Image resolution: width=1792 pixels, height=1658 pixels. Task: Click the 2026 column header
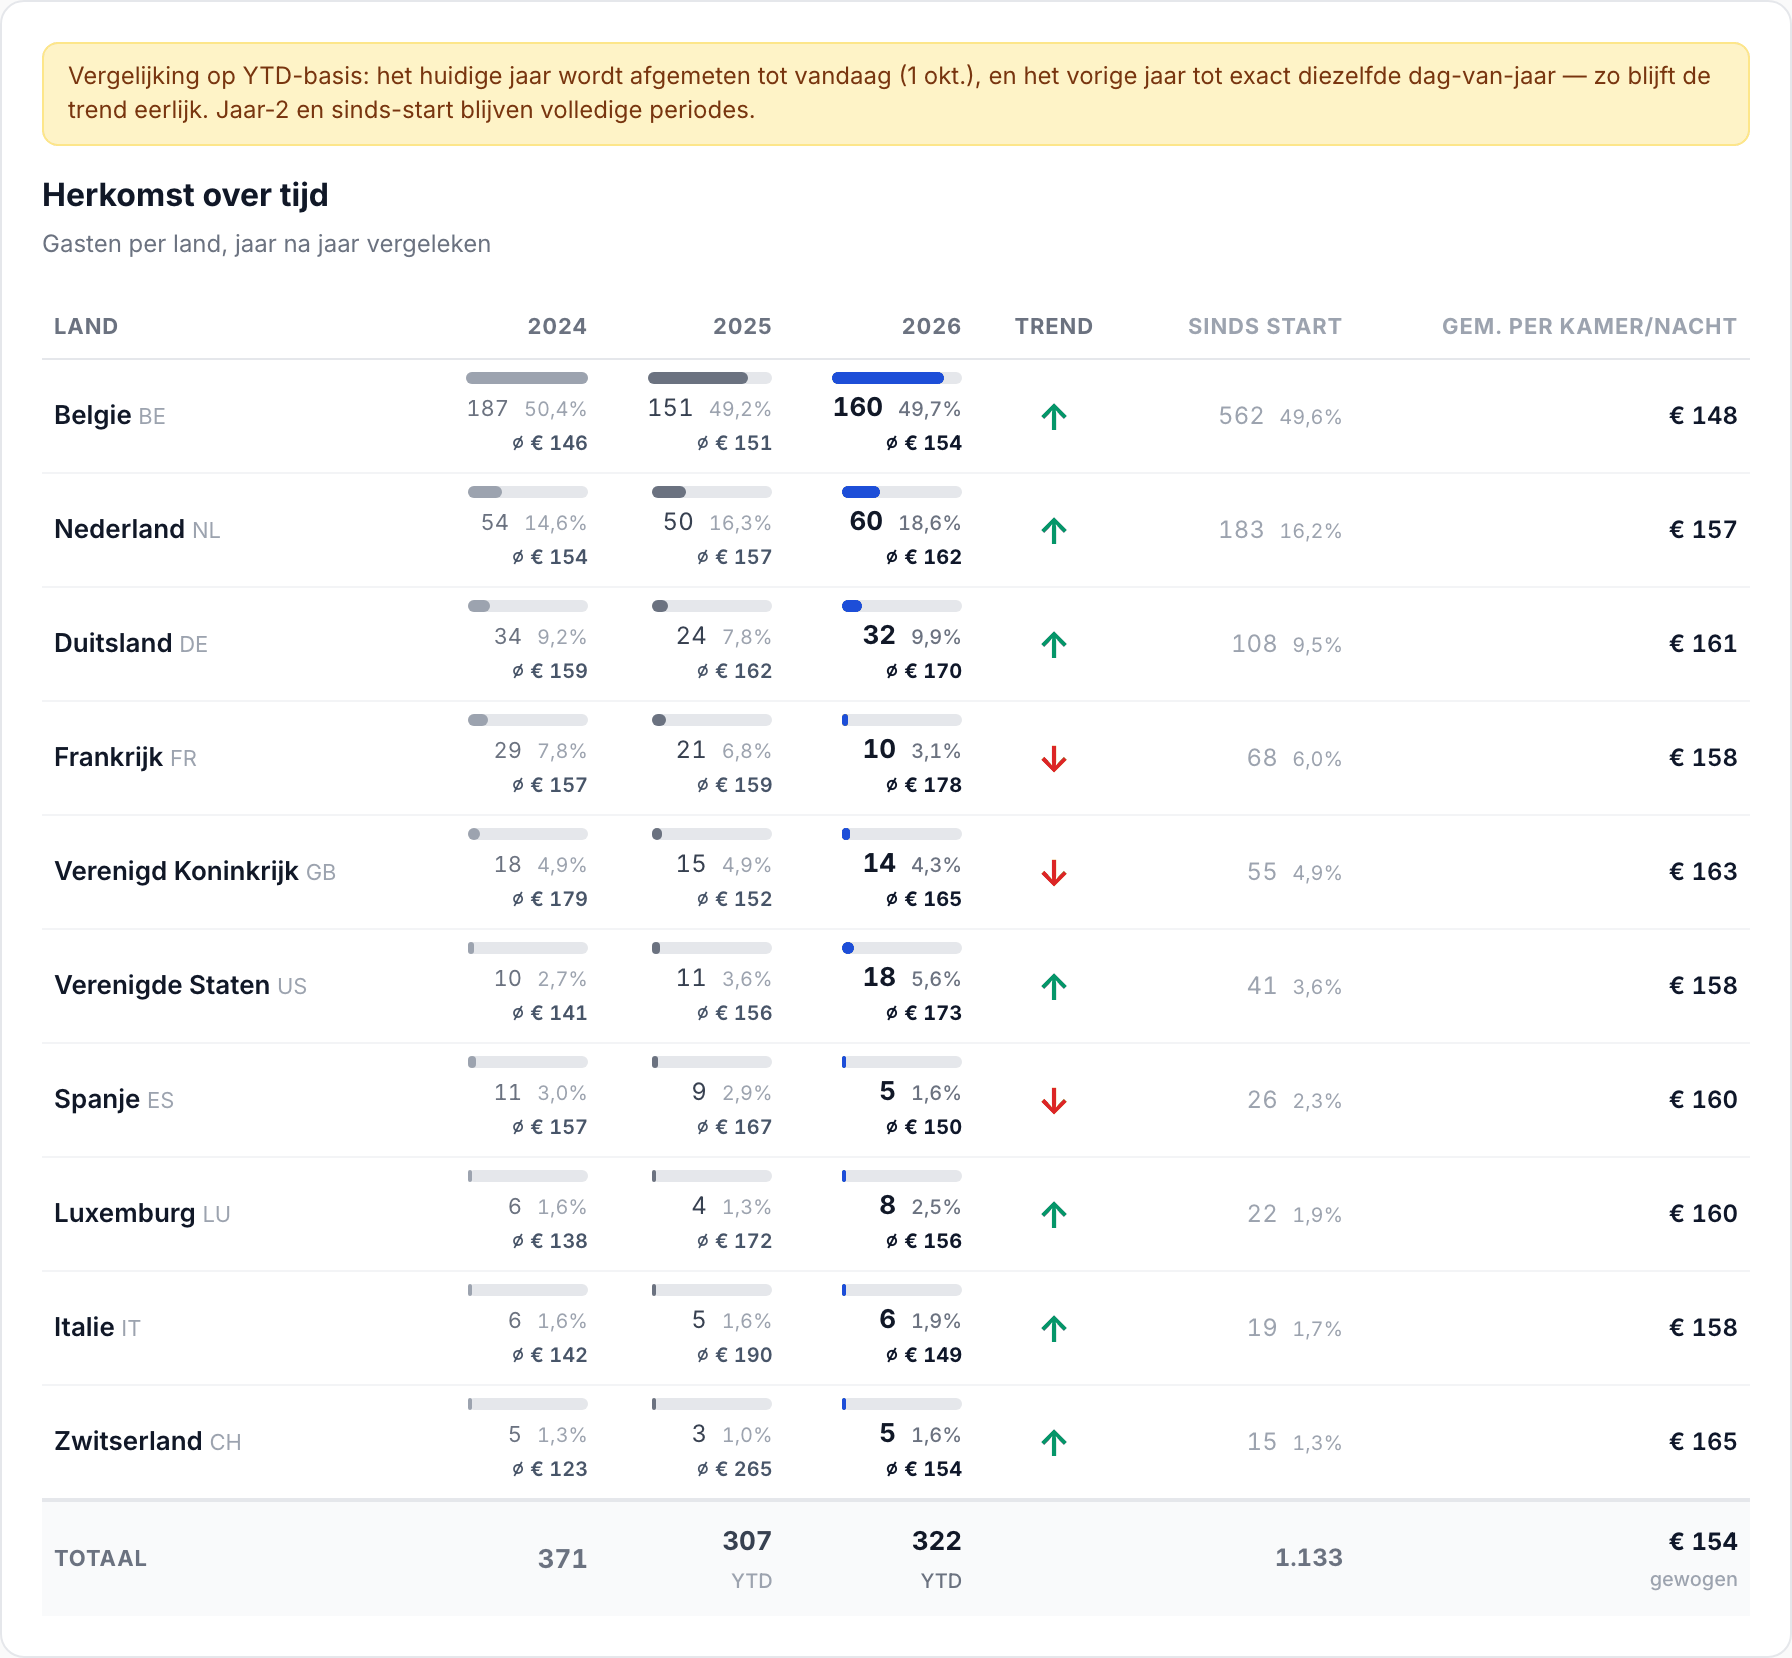[x=931, y=326]
